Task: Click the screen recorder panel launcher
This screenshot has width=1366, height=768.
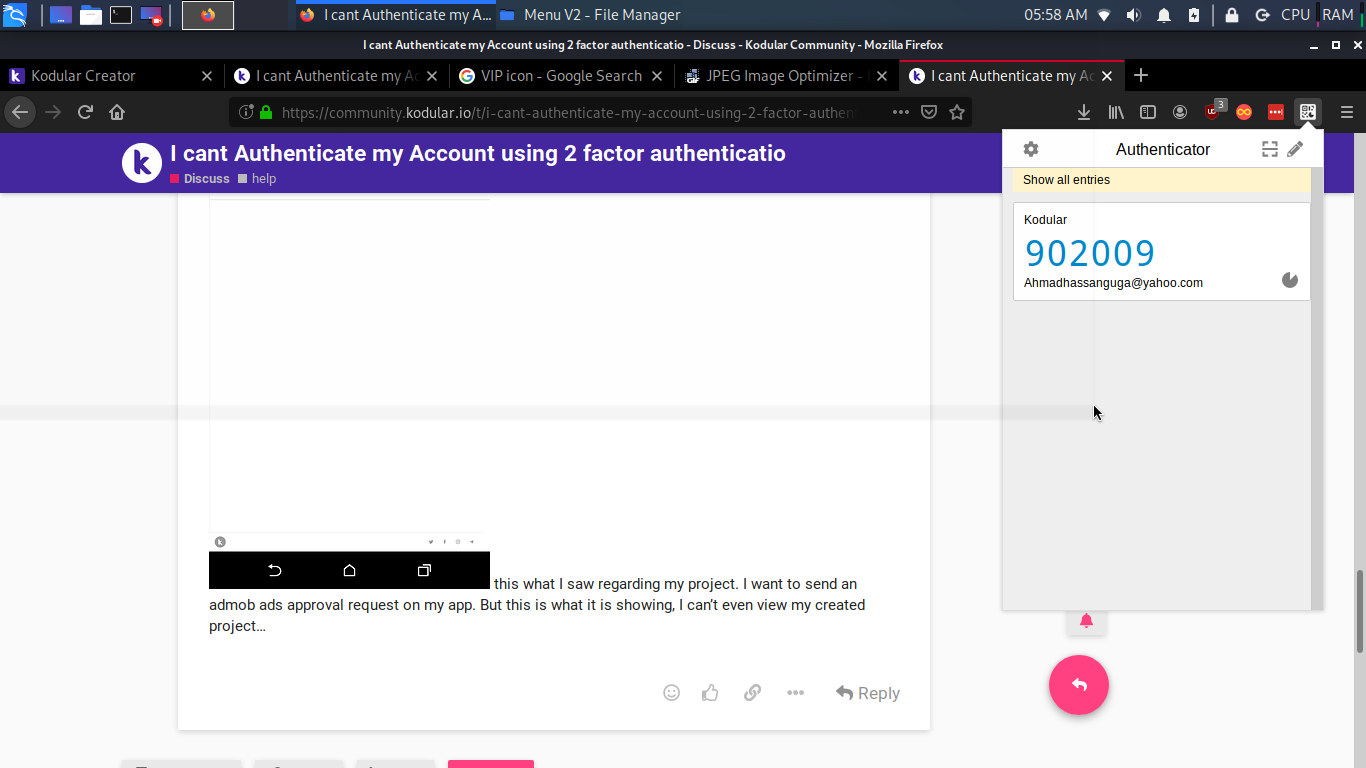Action: pos(152,15)
